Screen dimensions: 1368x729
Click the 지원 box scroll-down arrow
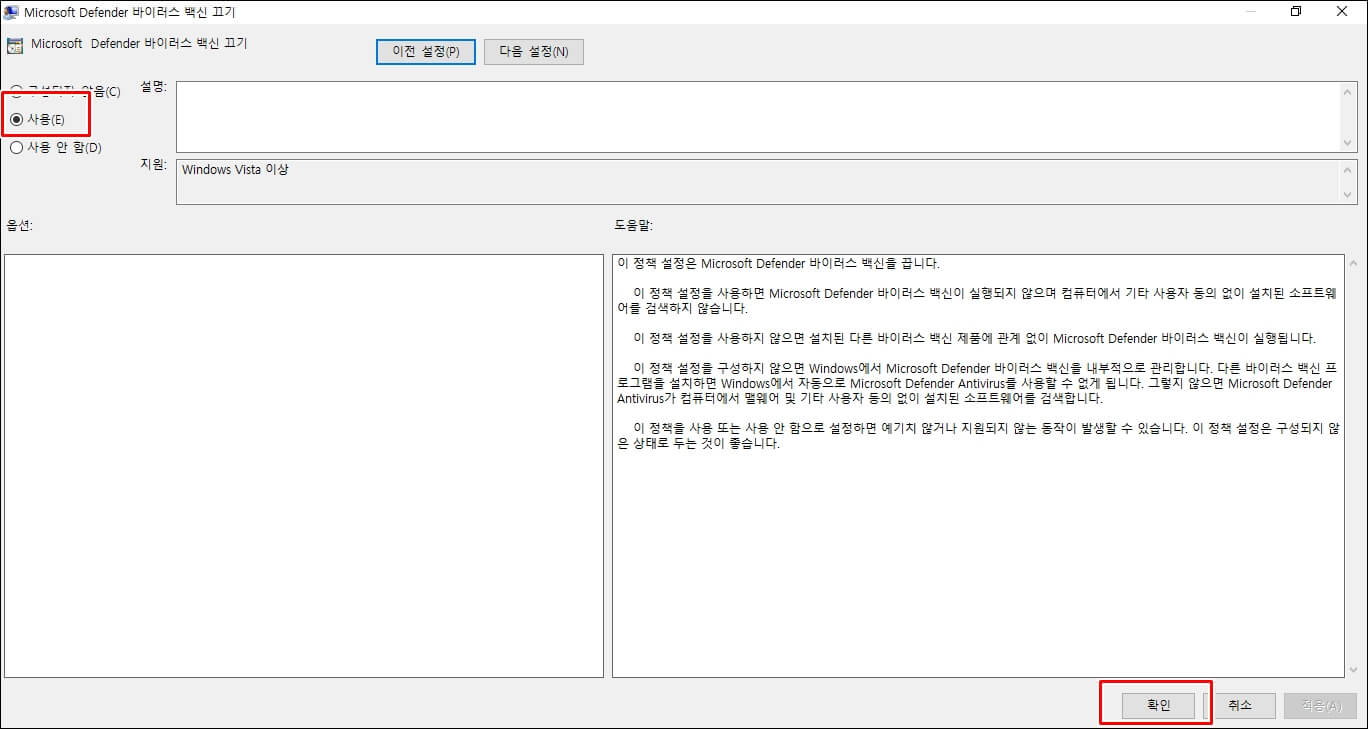coord(1349,195)
